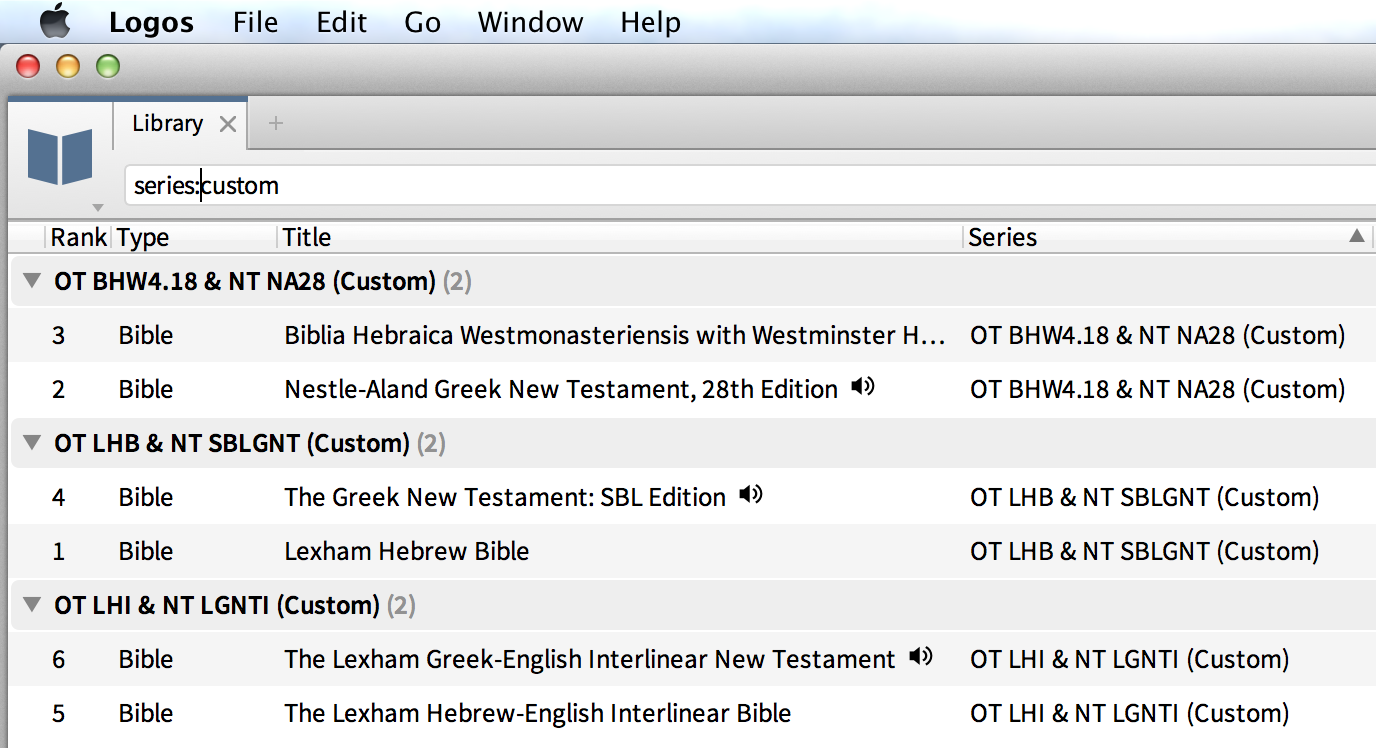Click Series cell of the Nestle-Aland row
This screenshot has width=1376, height=748.
pyautogui.click(x=1158, y=390)
